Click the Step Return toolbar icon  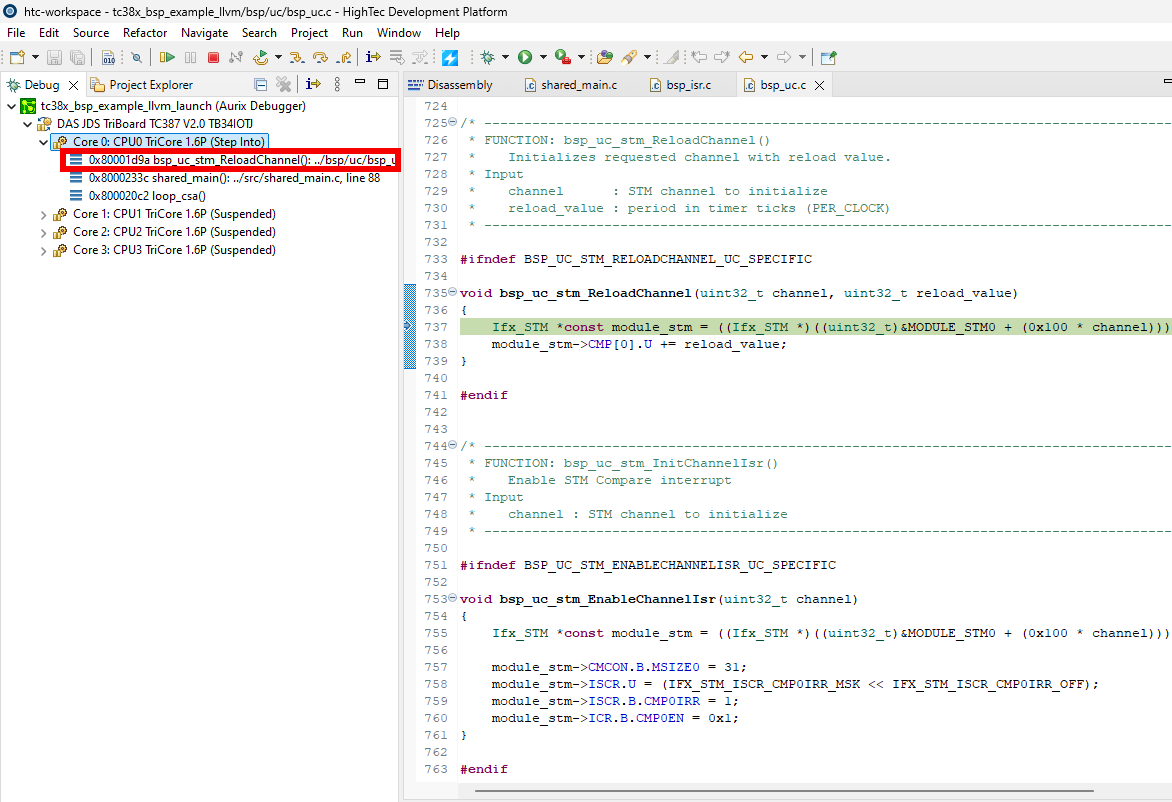343,58
